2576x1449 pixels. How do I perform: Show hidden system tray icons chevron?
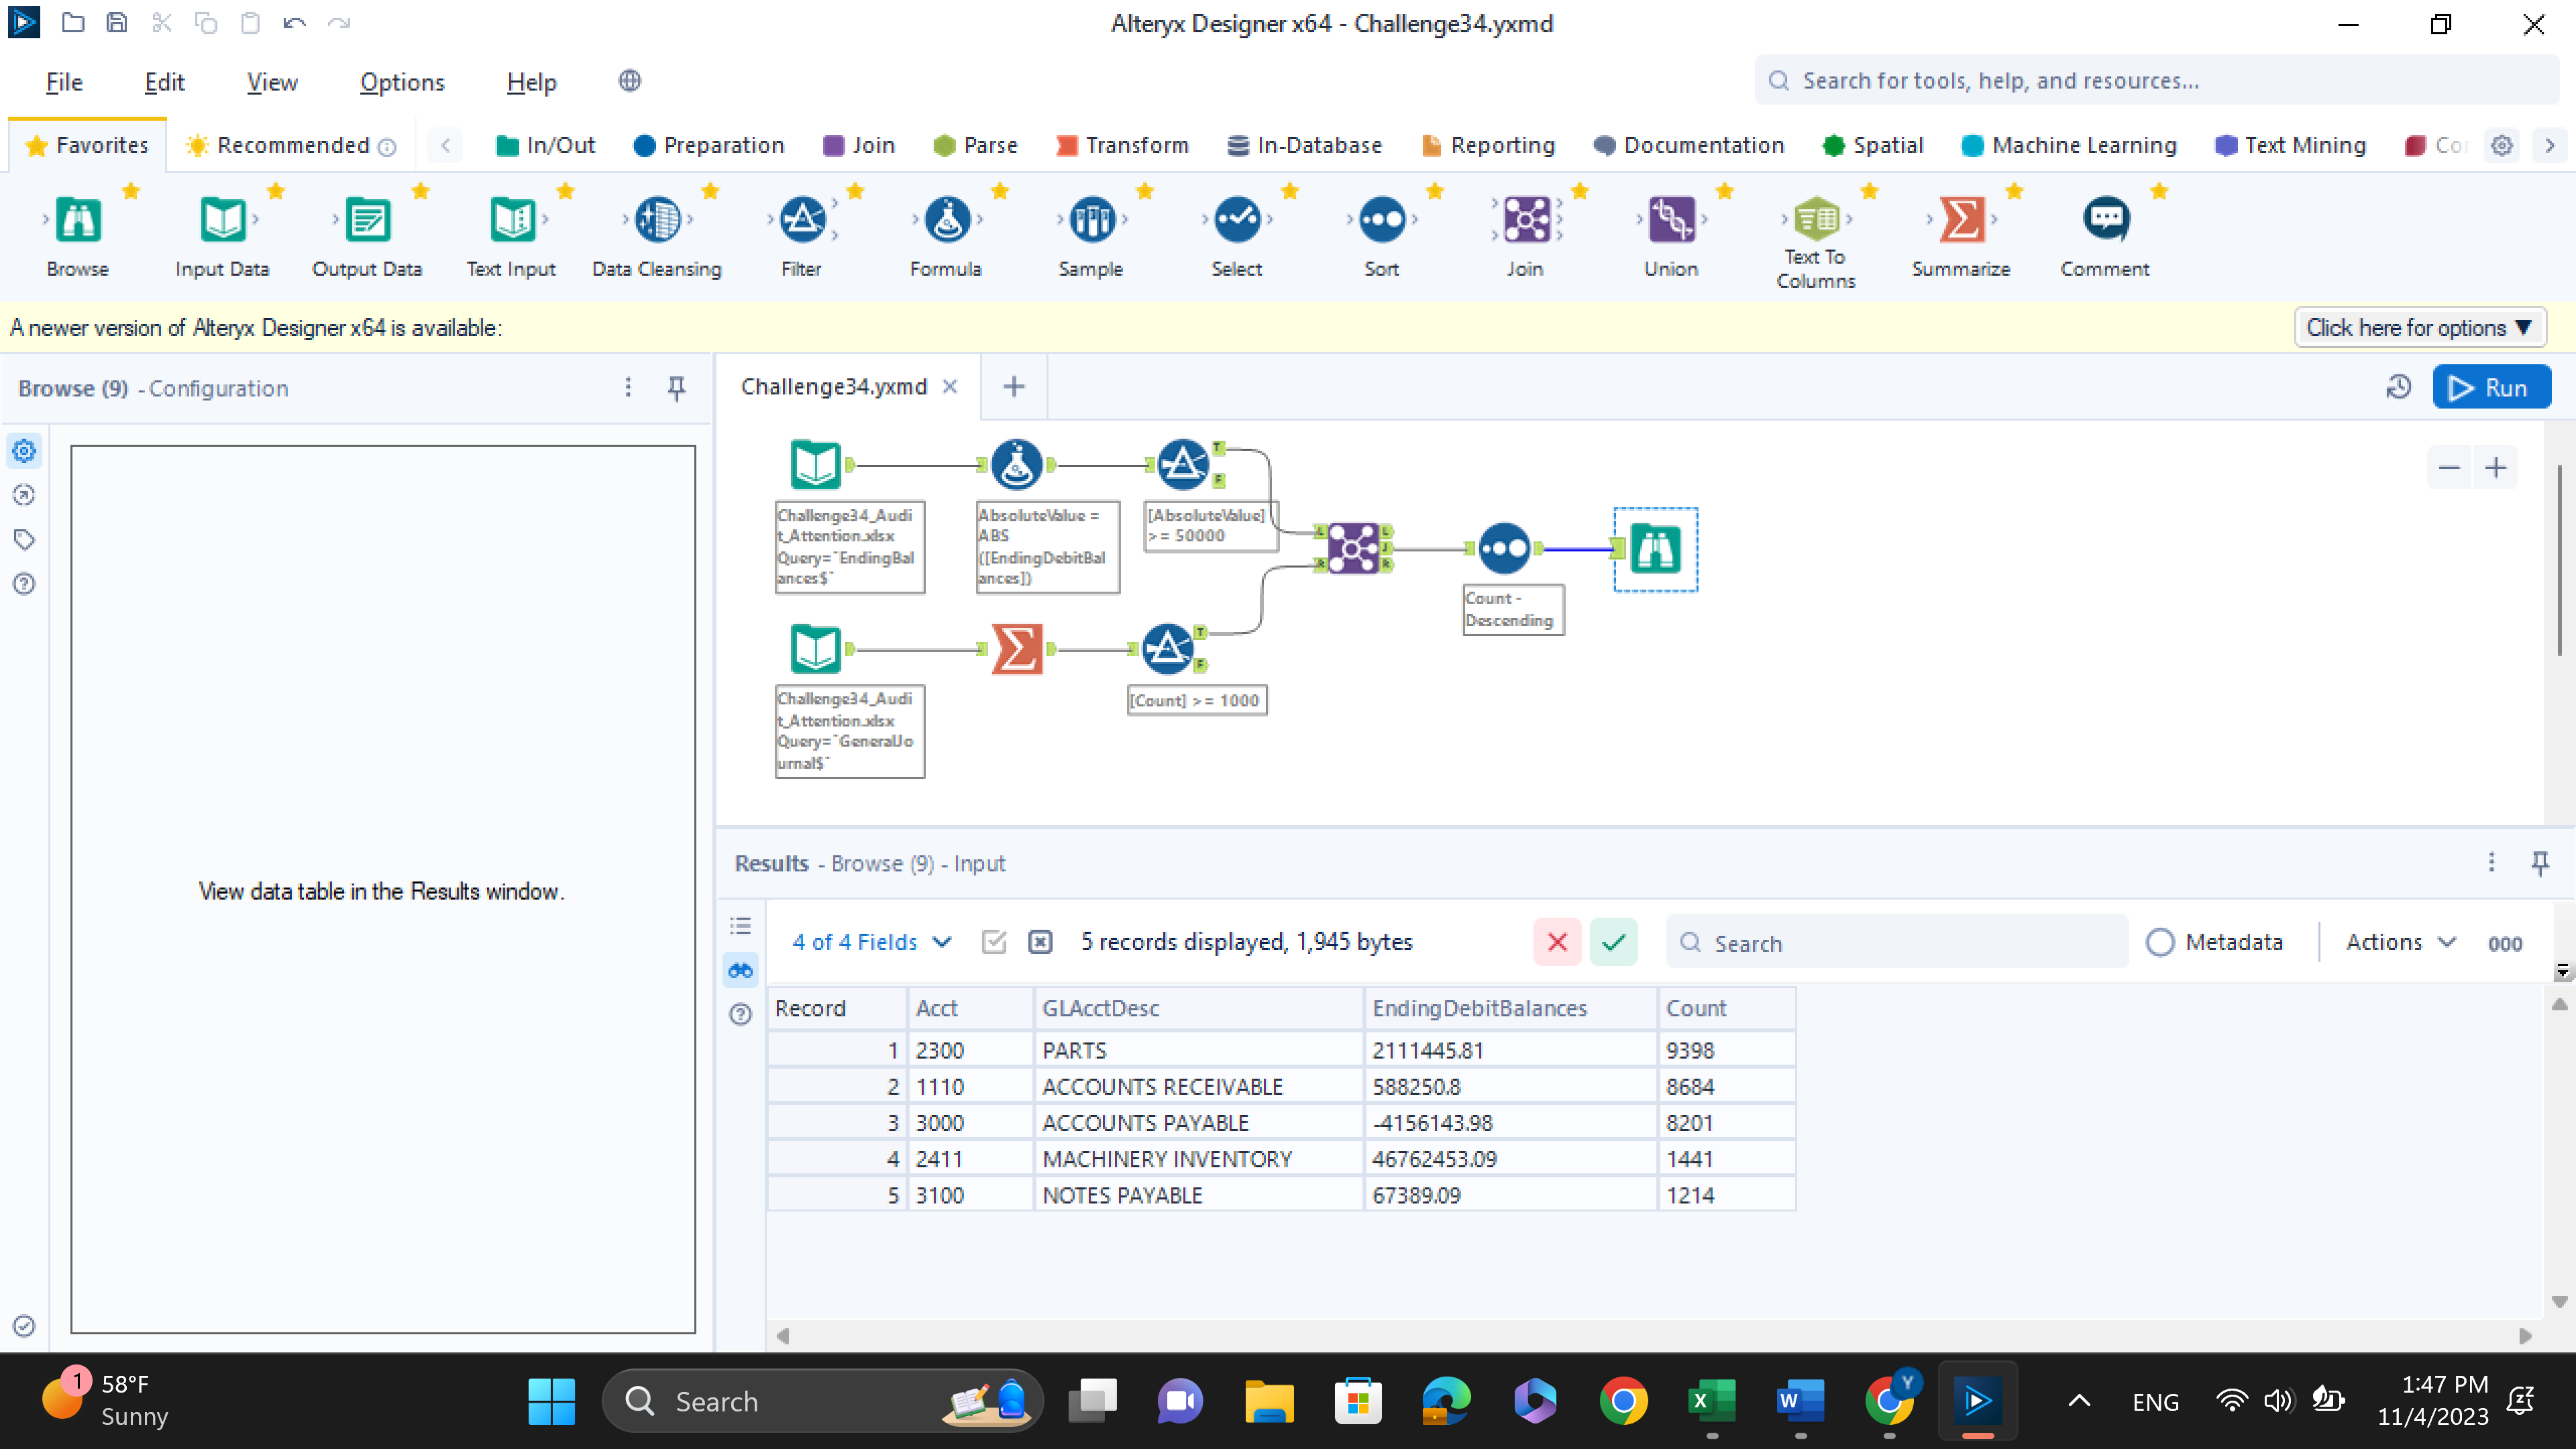(2079, 1401)
